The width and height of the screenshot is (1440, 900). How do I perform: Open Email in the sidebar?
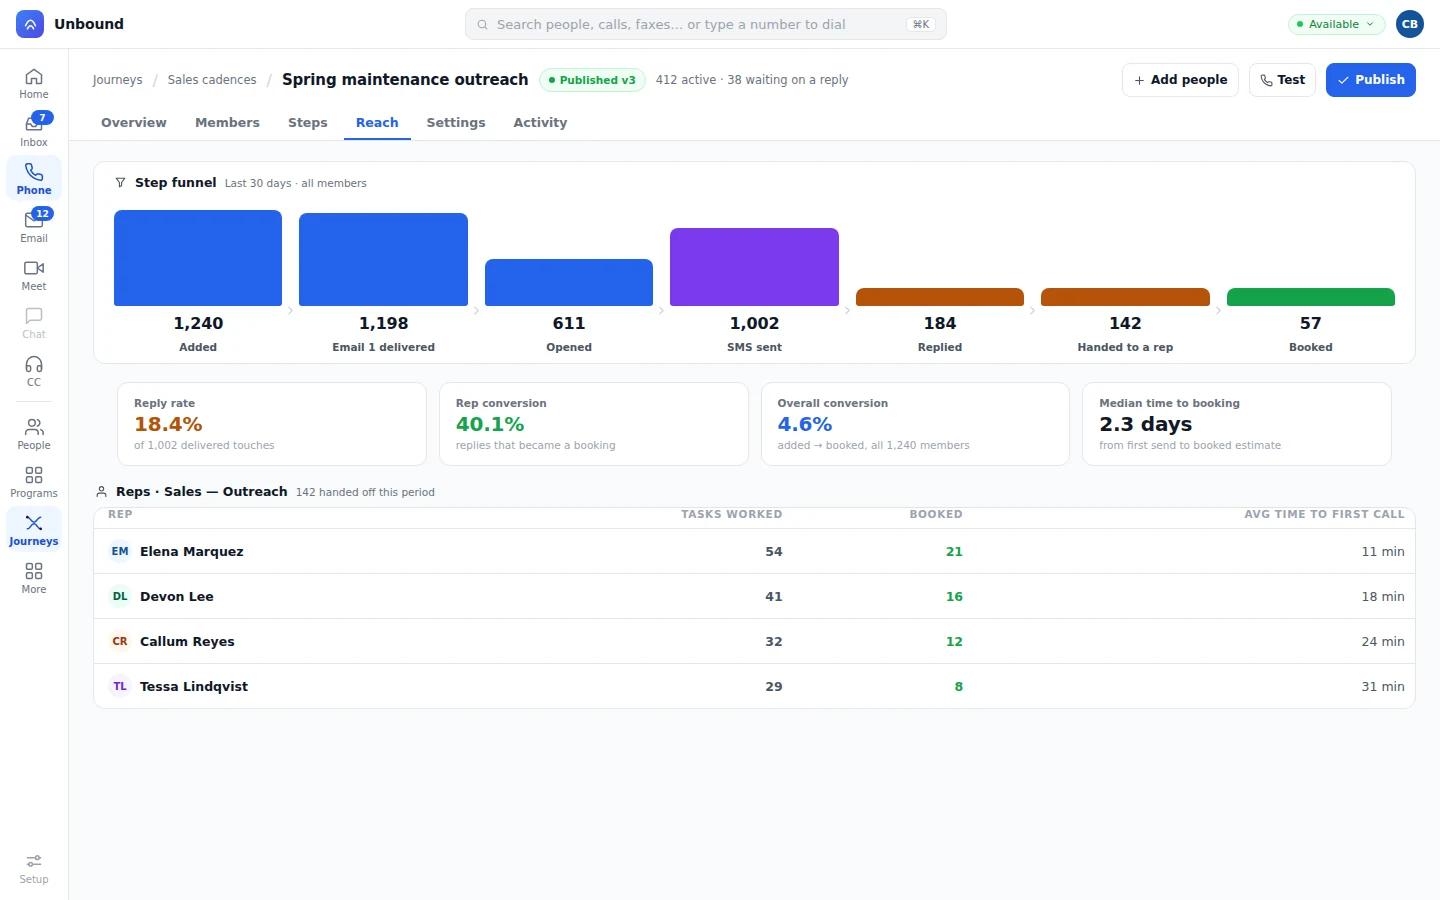tap(34, 227)
